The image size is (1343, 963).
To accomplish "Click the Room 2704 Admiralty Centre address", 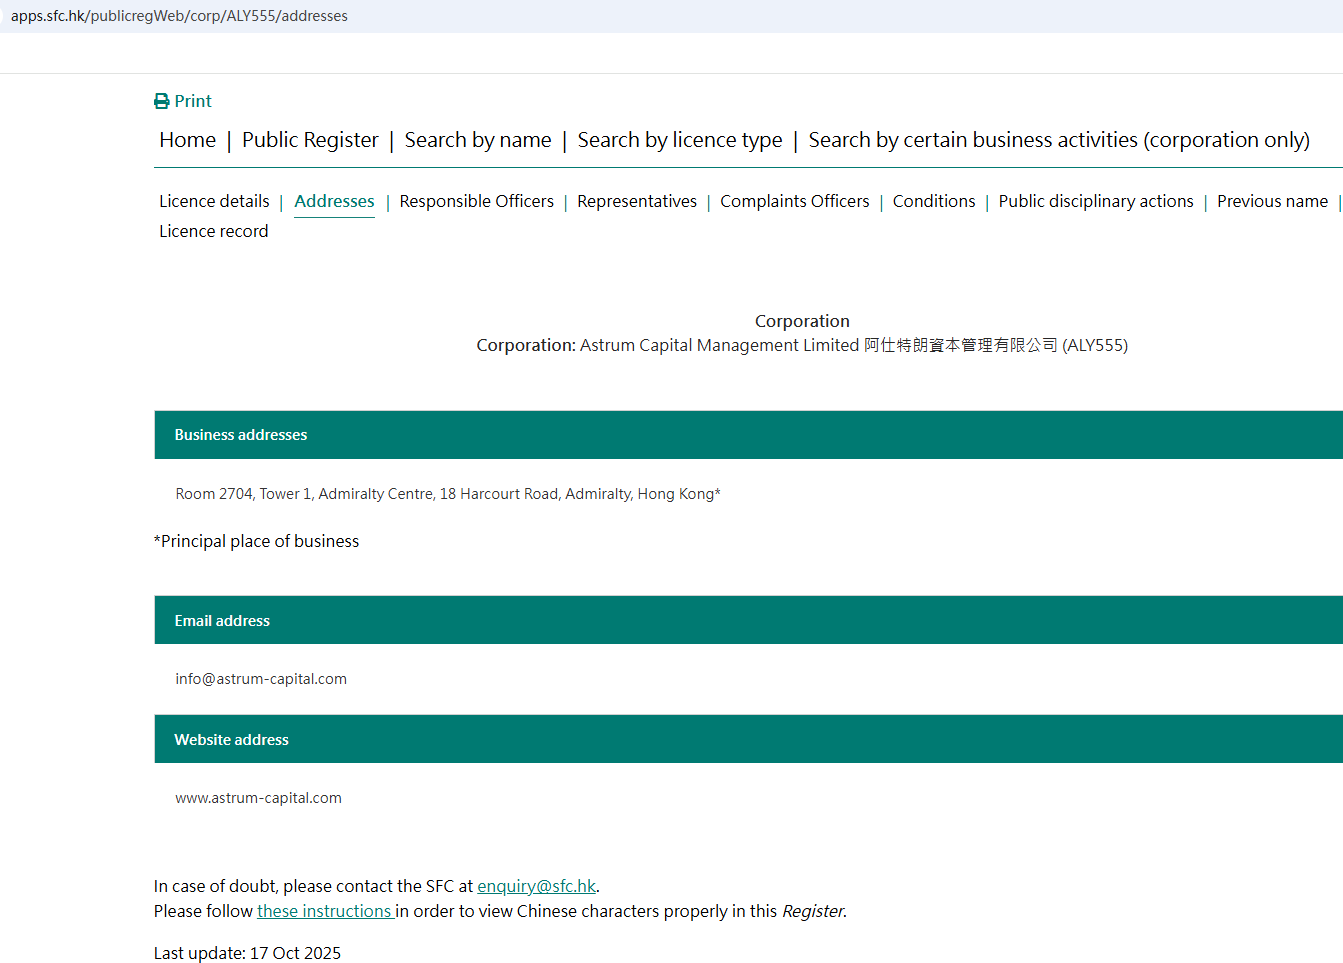I will point(448,494).
